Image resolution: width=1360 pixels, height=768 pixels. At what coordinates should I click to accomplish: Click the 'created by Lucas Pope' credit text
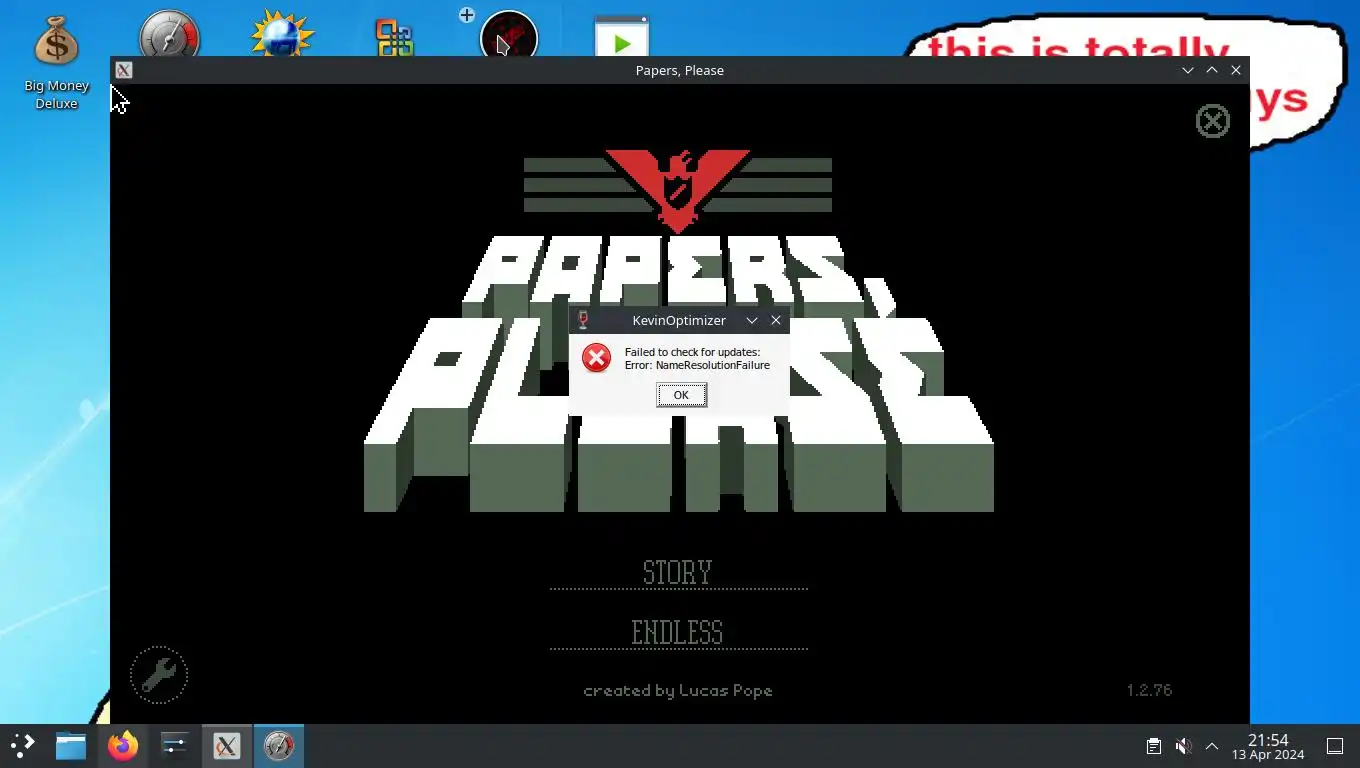point(678,691)
